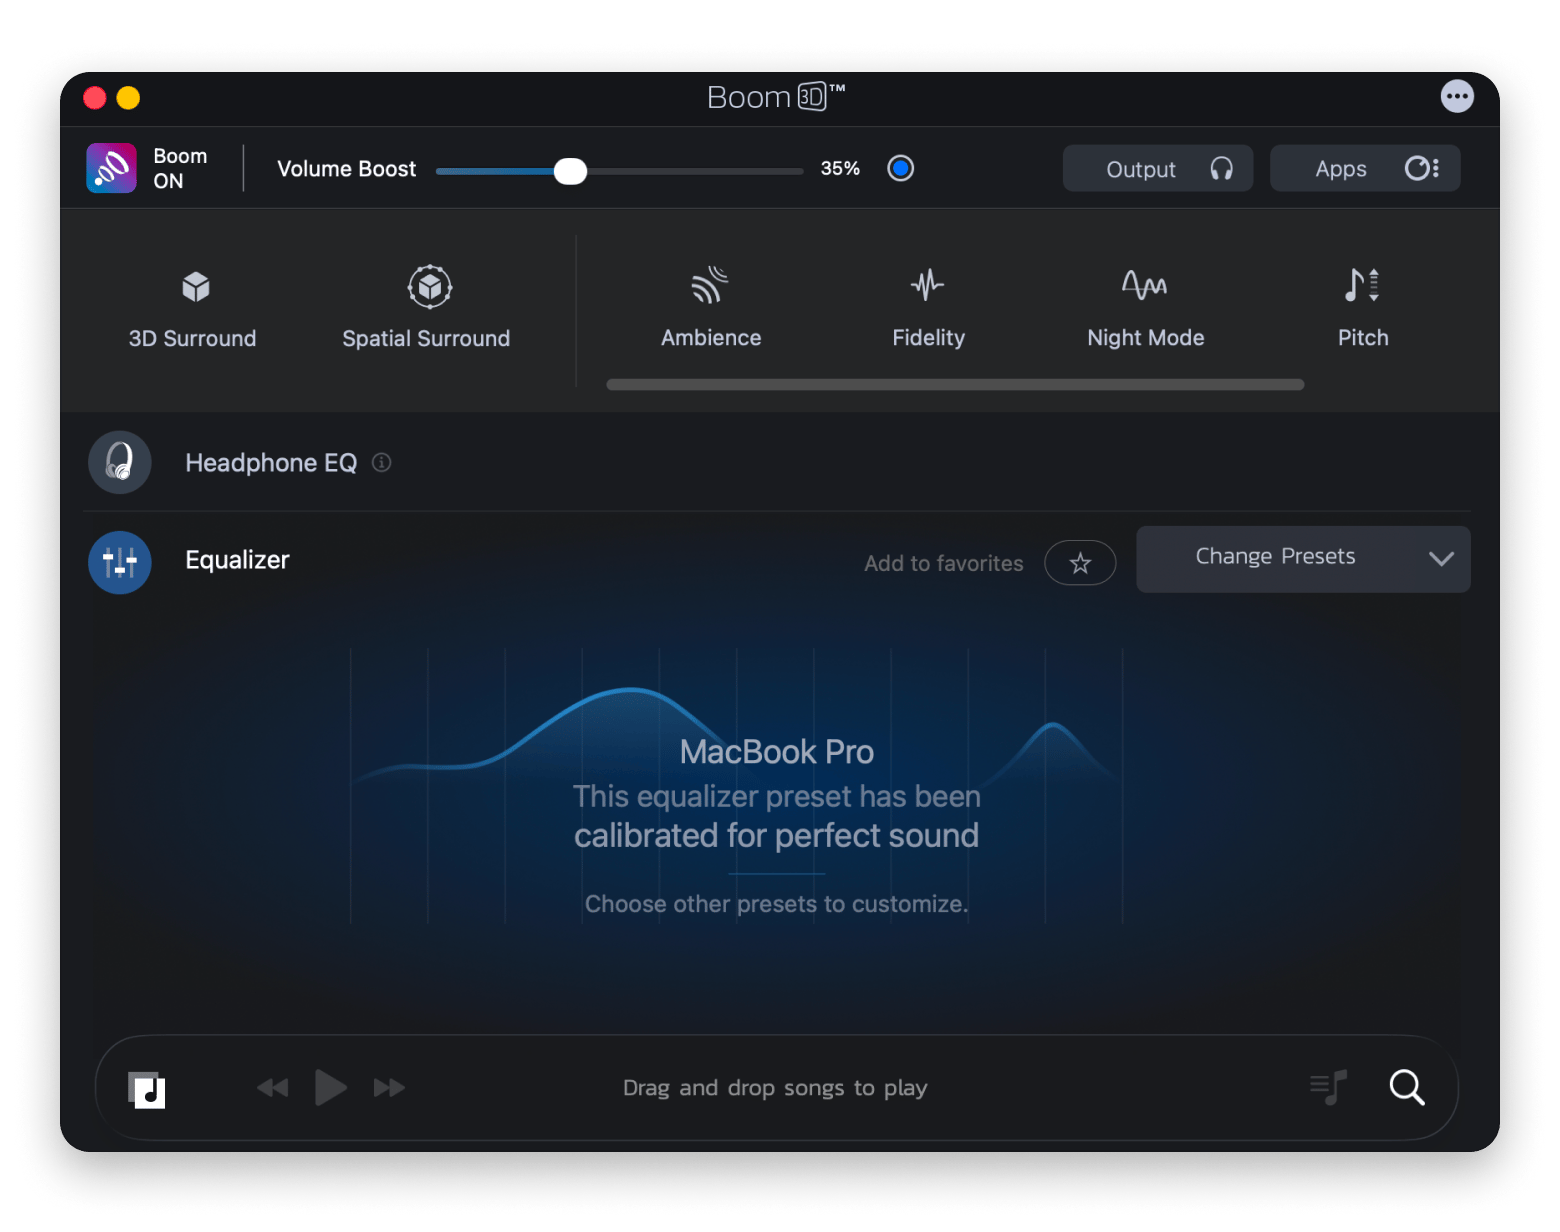Screen dimensions: 1560x1232
Task: Open the music file album icon
Action: [x=146, y=1089]
